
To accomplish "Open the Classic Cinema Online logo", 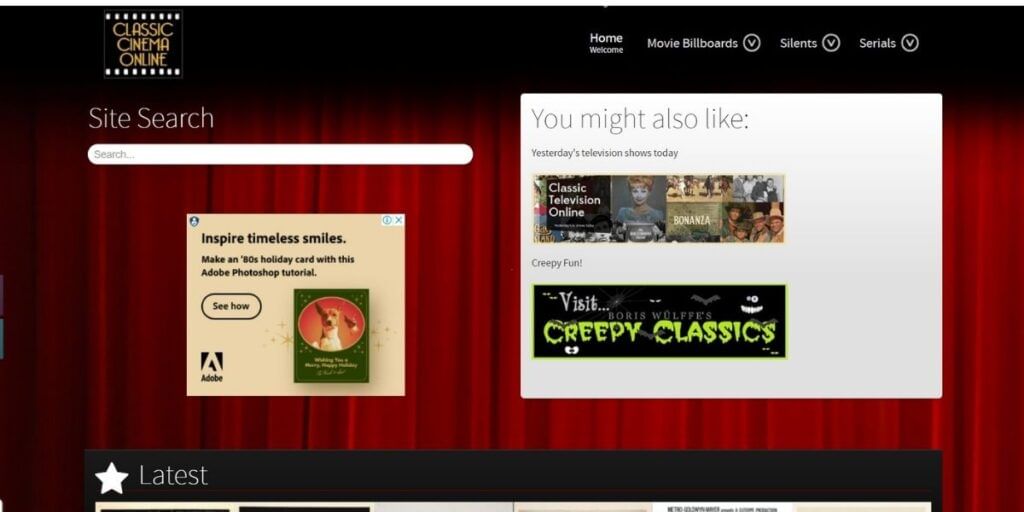I will (143, 44).
